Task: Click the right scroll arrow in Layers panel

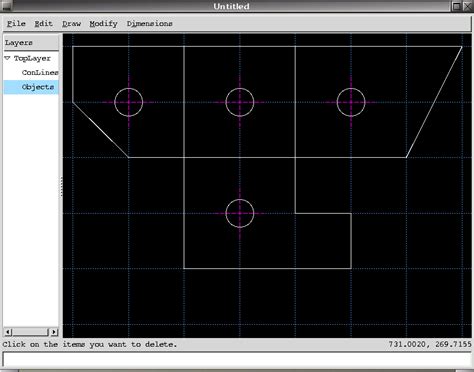Action: click(54, 332)
